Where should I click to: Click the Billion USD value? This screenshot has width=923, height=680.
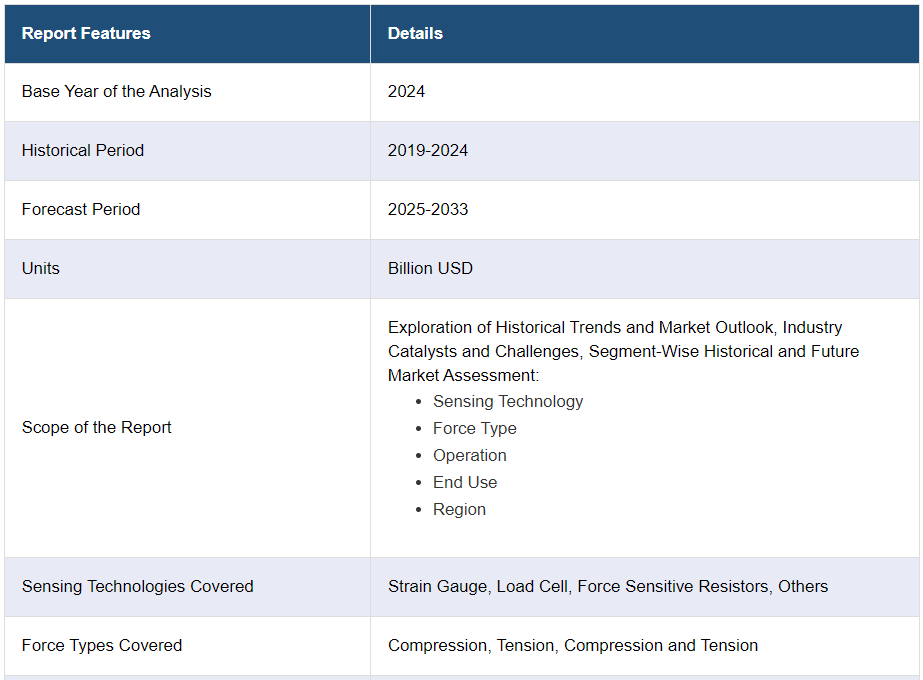coord(430,269)
